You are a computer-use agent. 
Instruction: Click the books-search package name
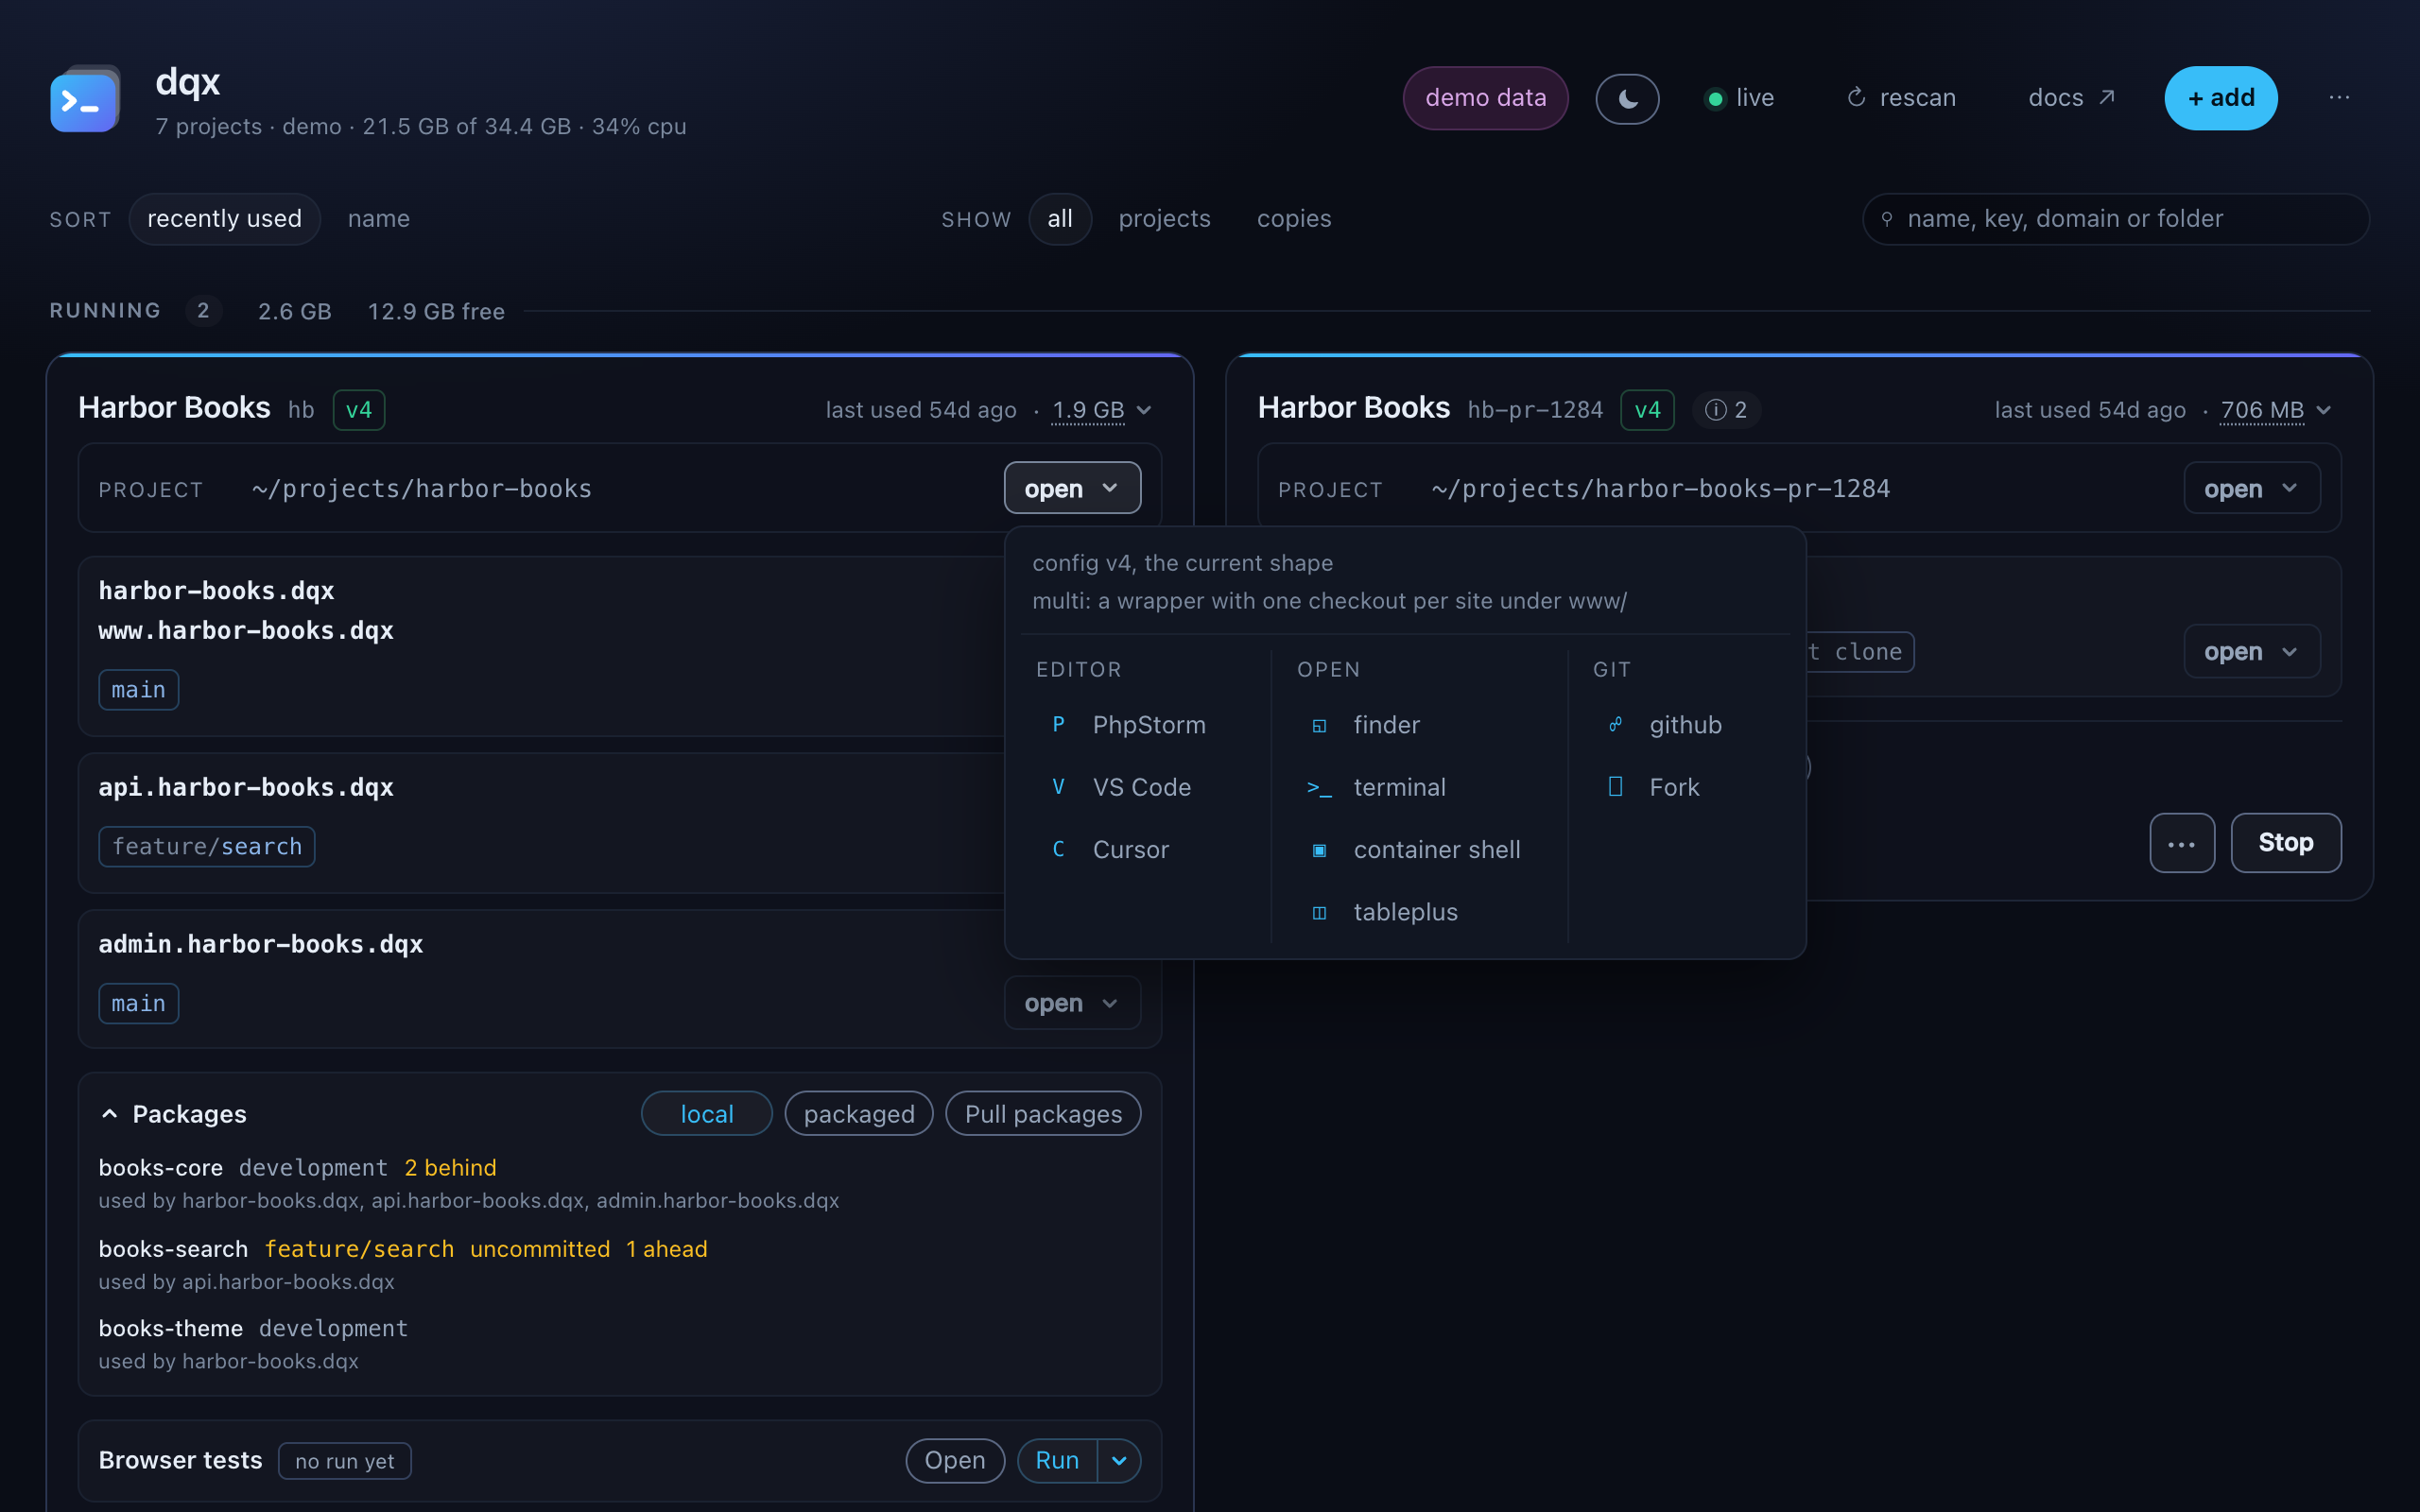click(173, 1249)
